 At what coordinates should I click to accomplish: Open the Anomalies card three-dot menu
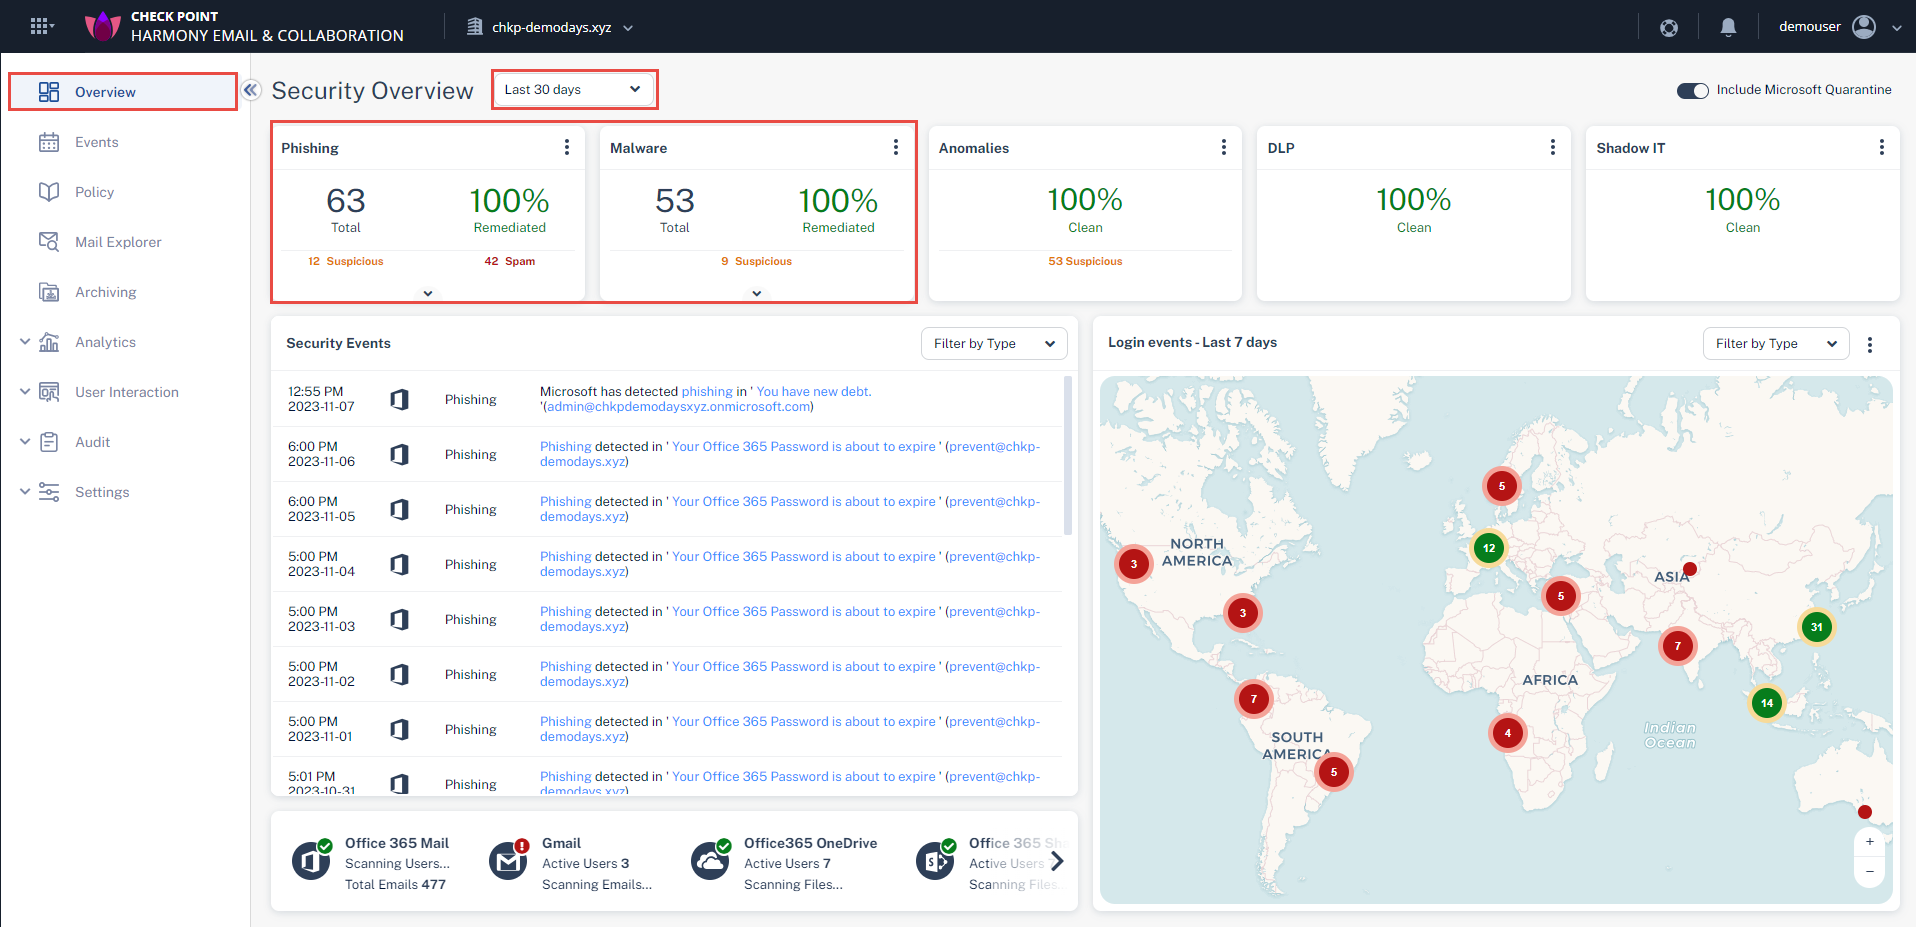pos(1224,147)
